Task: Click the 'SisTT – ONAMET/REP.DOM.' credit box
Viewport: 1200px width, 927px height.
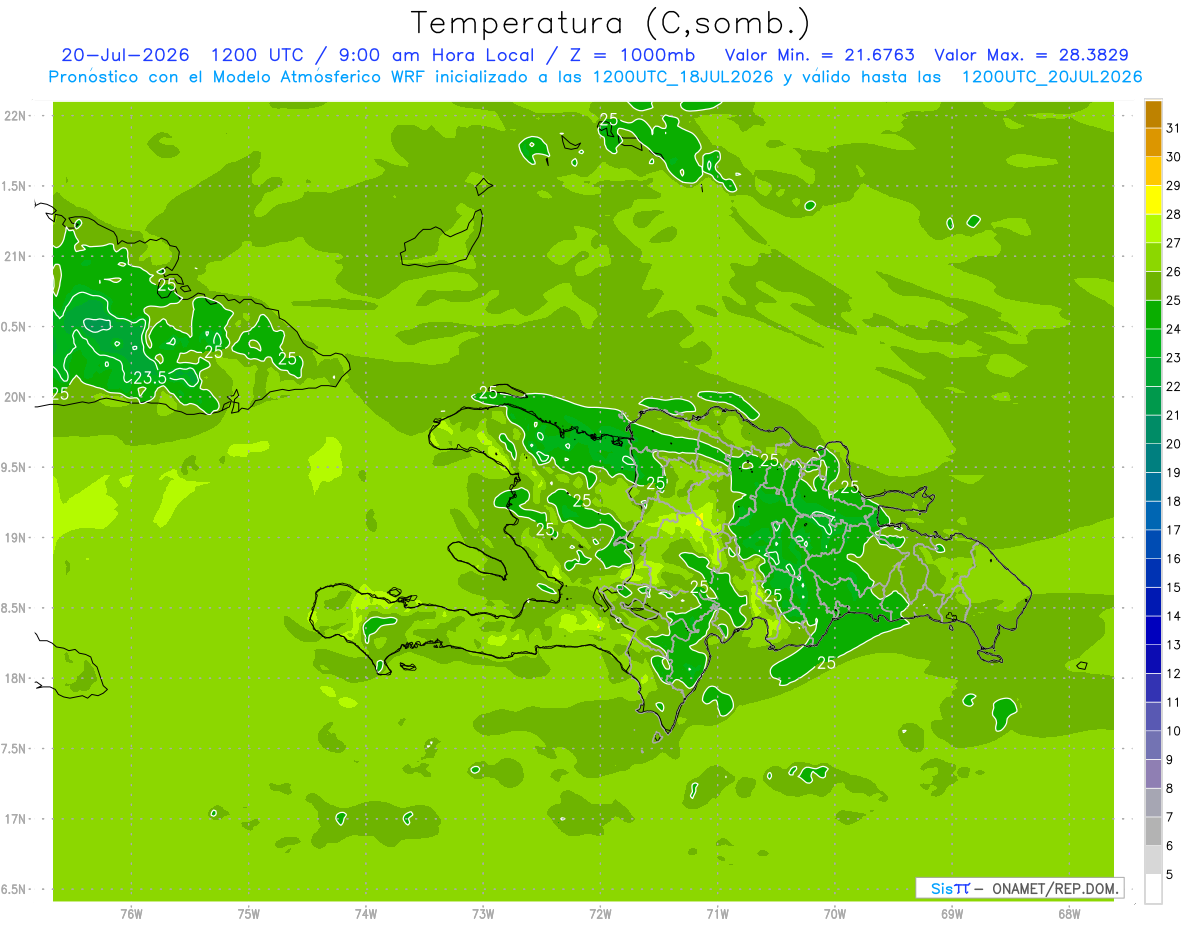Action: 1020,888
